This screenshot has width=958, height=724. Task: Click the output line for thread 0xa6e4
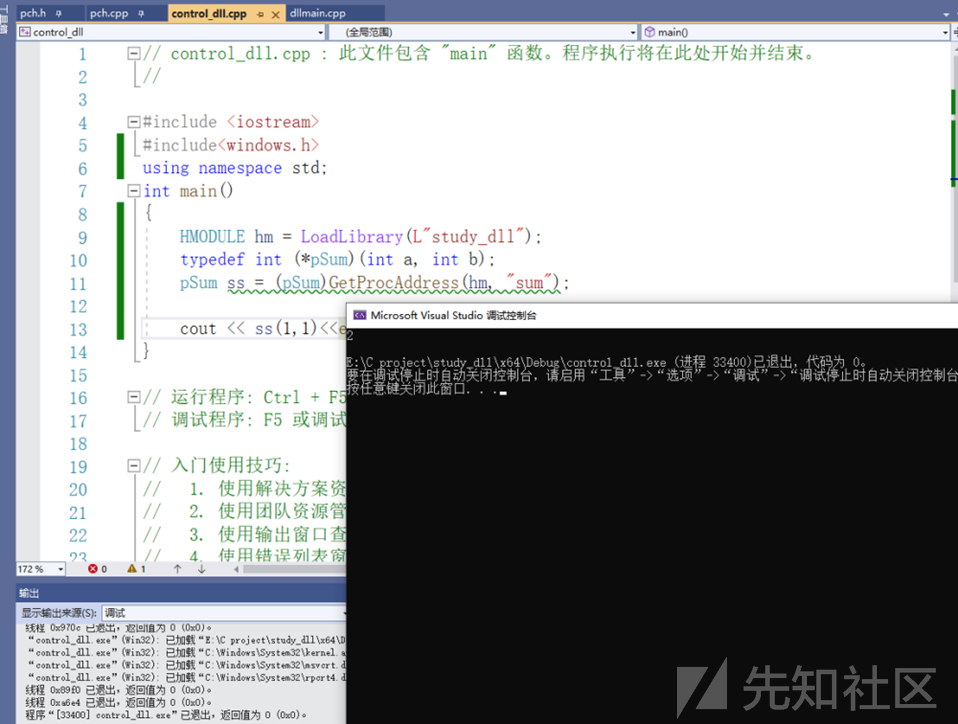119,703
